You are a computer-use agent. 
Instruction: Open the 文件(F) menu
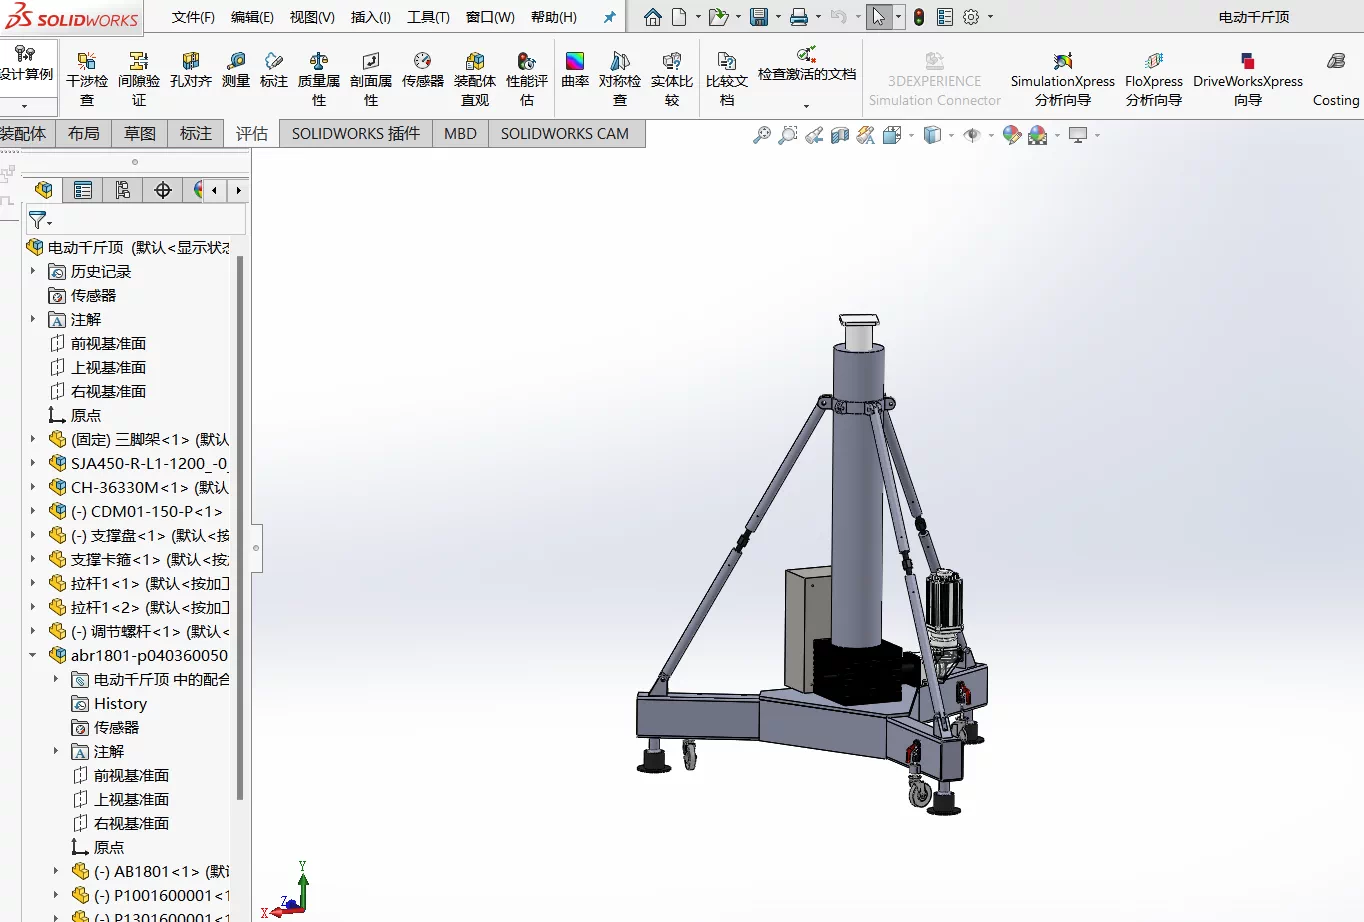tap(193, 17)
